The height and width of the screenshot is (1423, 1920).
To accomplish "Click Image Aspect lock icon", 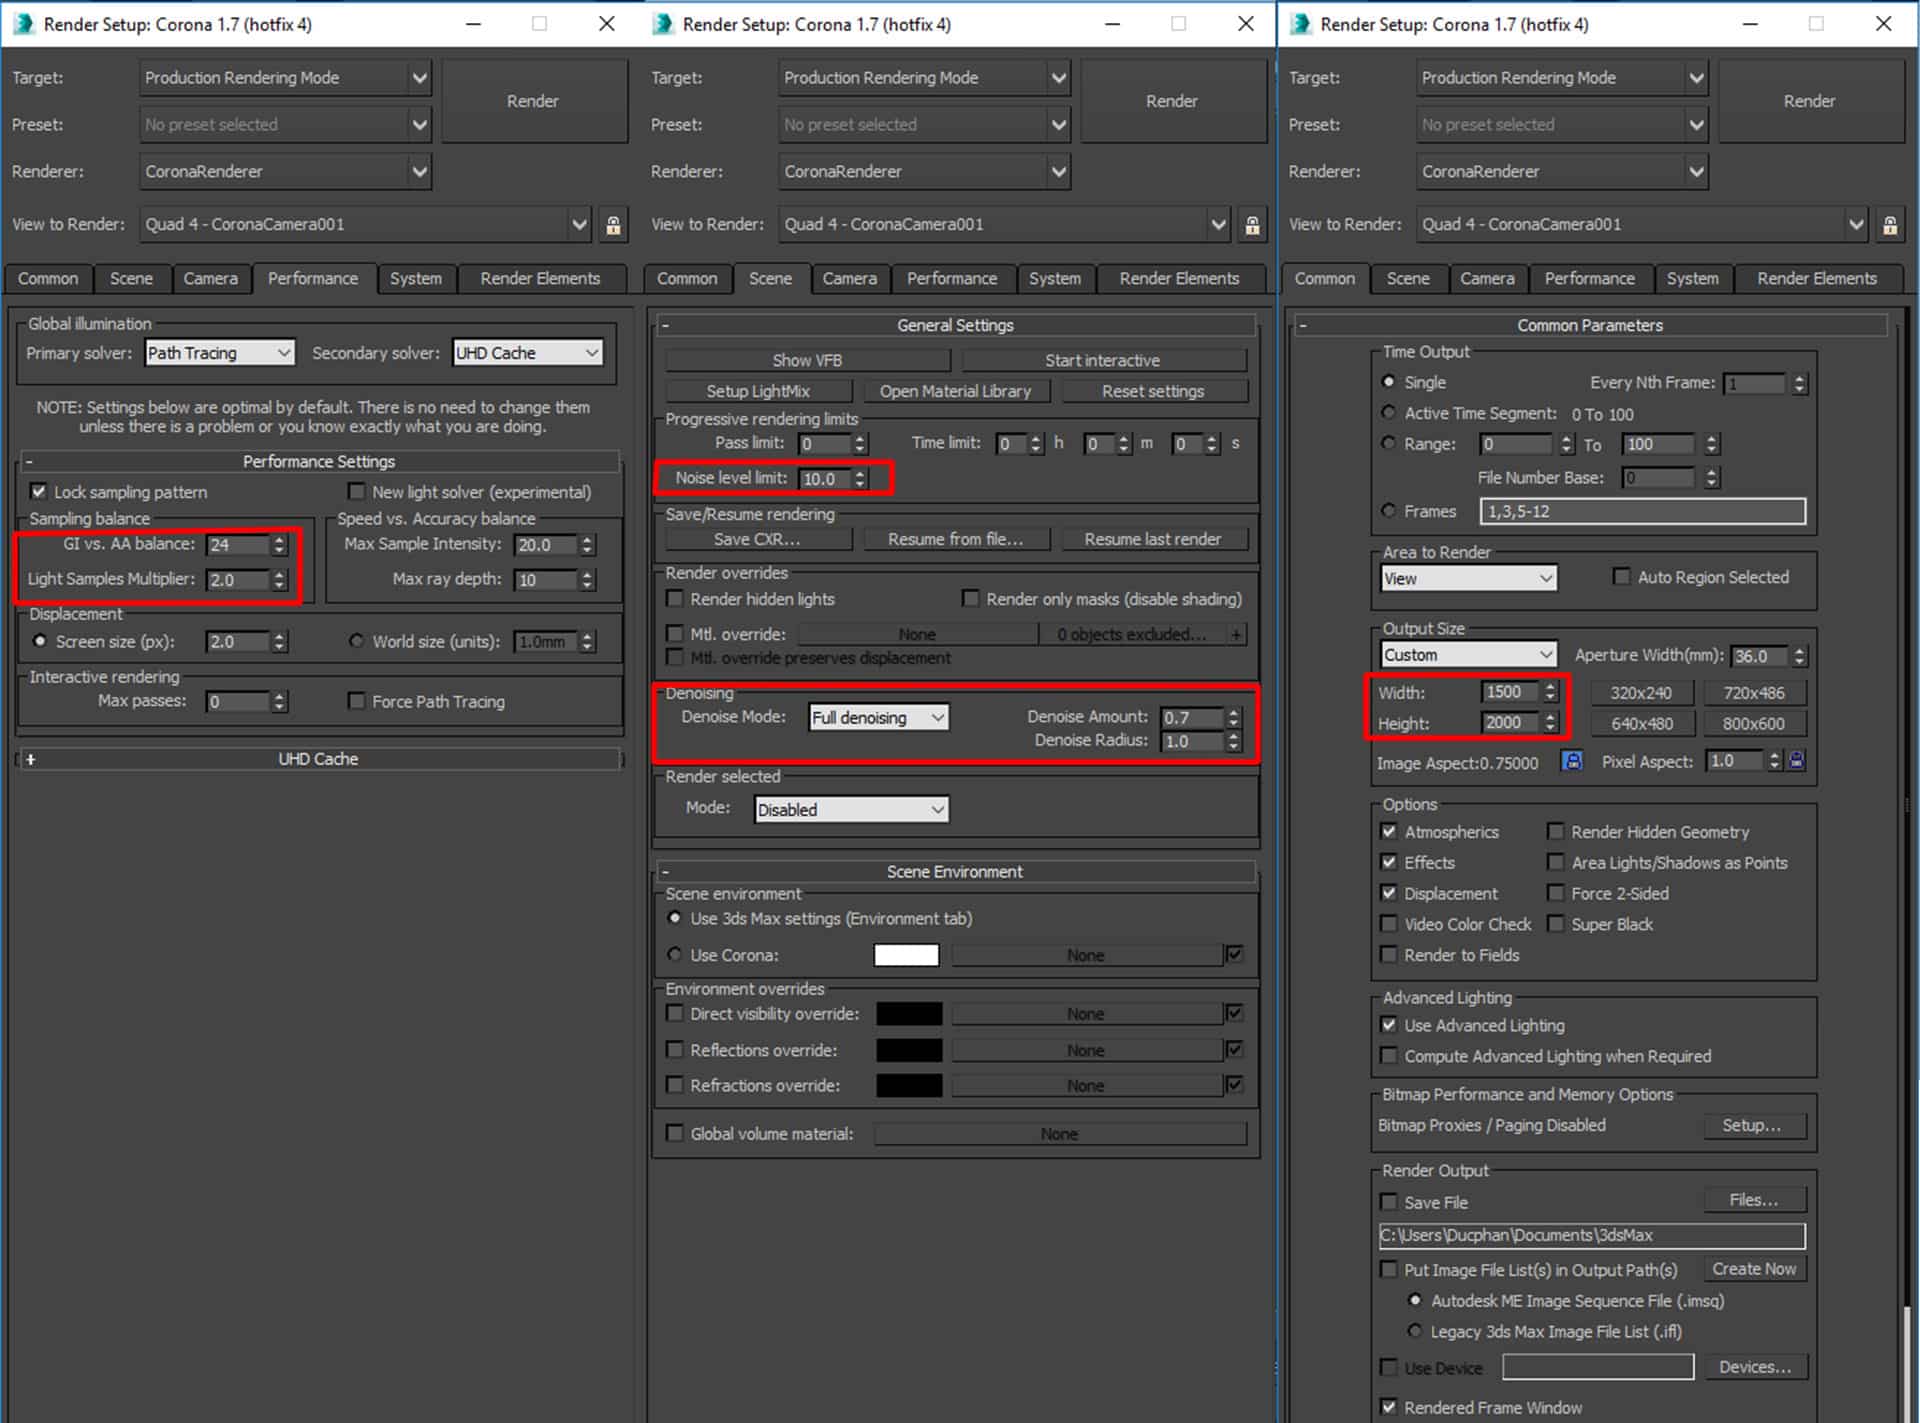I will pyautogui.click(x=1572, y=761).
